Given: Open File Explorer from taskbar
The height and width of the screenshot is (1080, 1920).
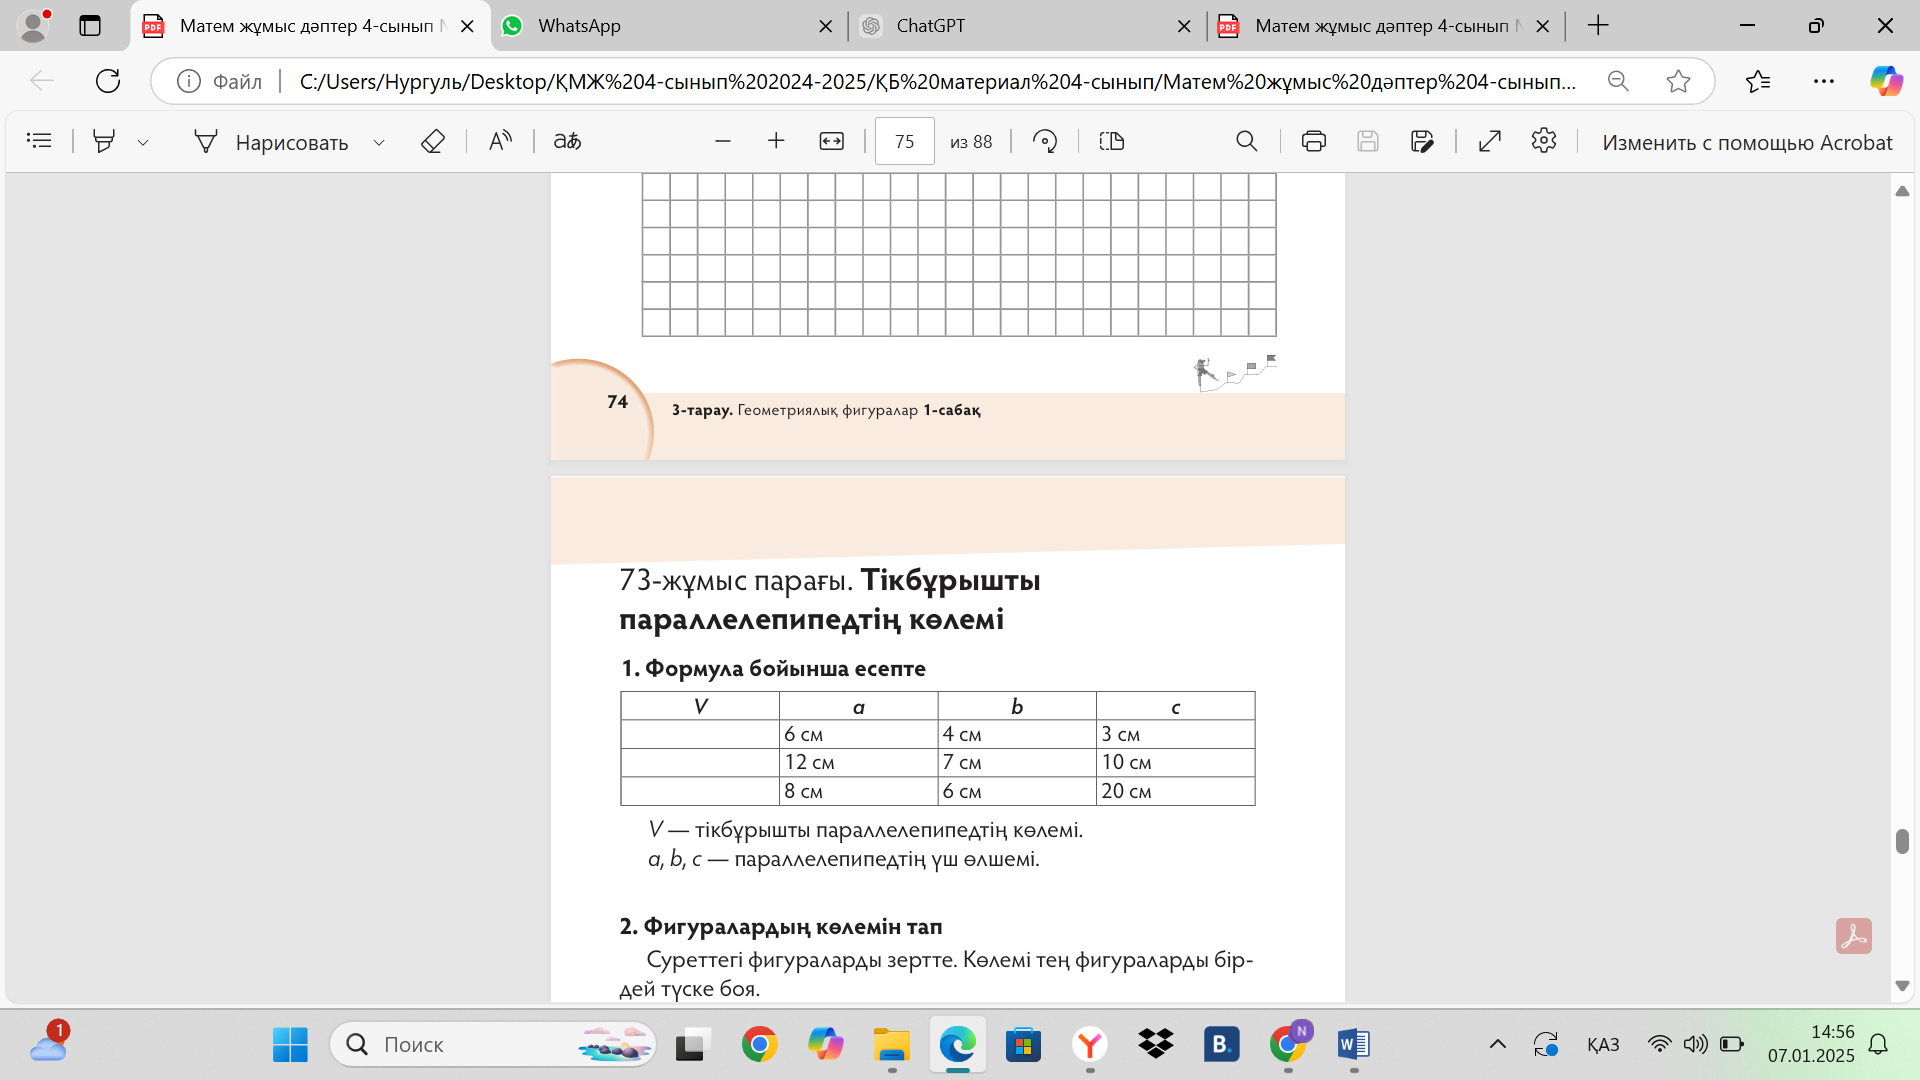Looking at the screenshot, I should (891, 1045).
